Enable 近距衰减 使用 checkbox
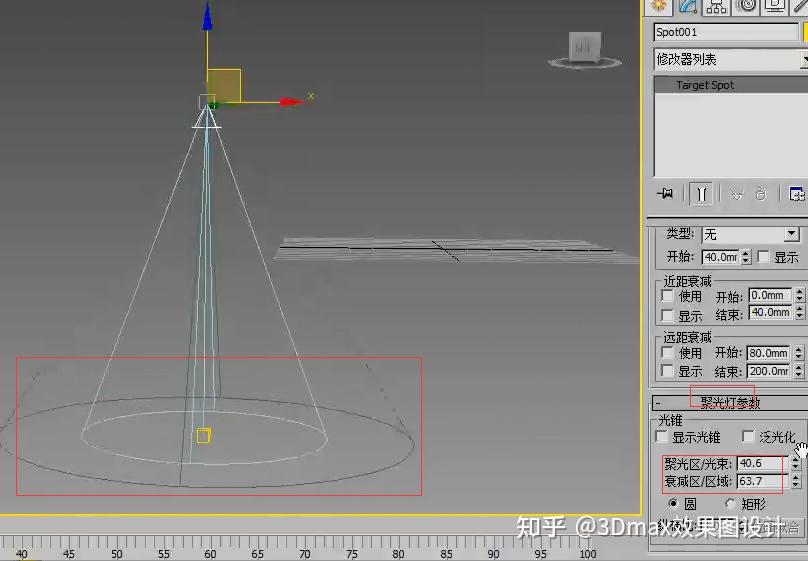808x561 pixels. coord(667,296)
